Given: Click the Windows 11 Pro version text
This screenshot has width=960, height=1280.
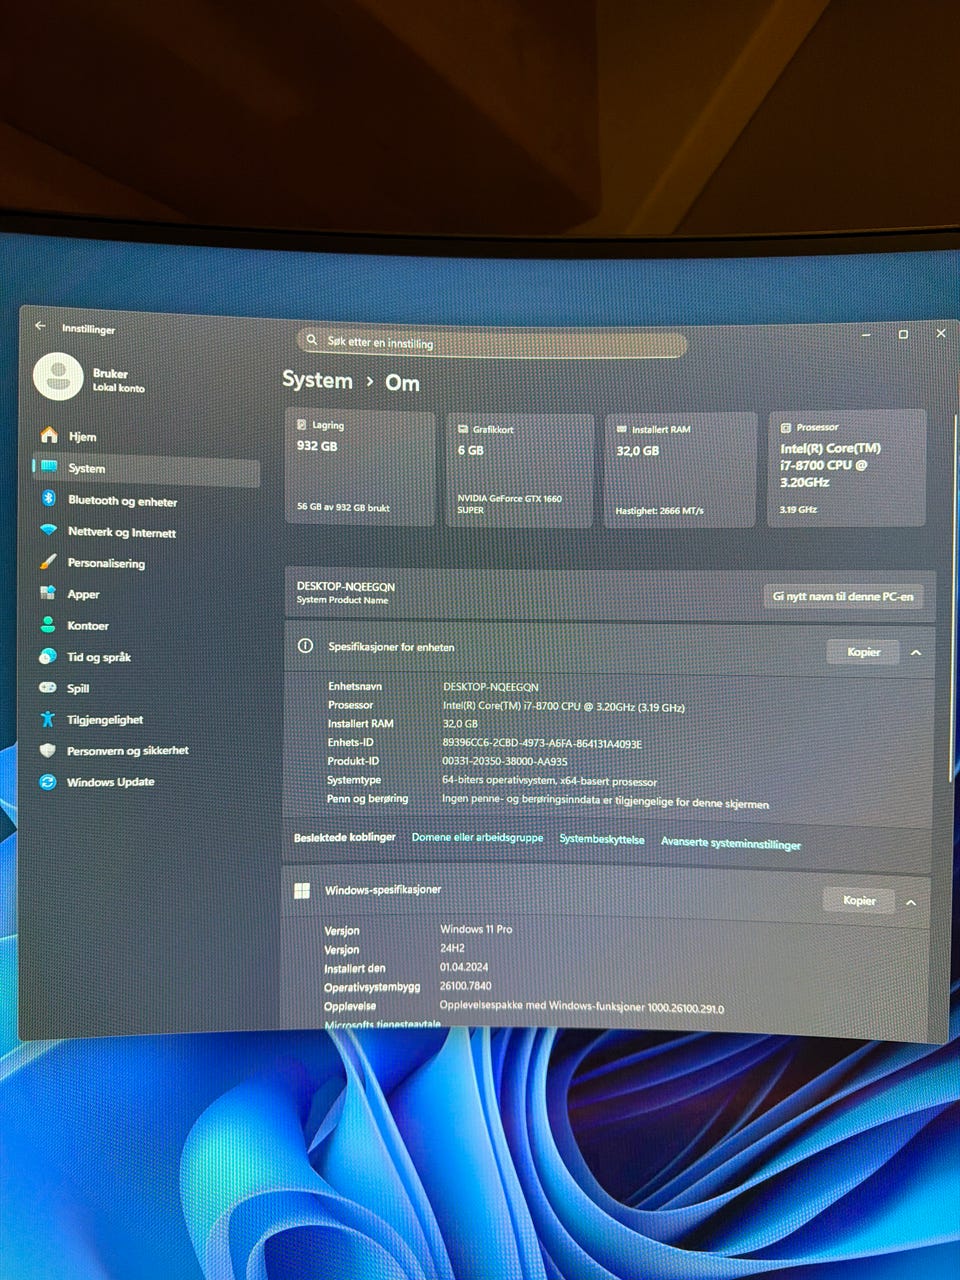Looking at the screenshot, I should pyautogui.click(x=476, y=929).
